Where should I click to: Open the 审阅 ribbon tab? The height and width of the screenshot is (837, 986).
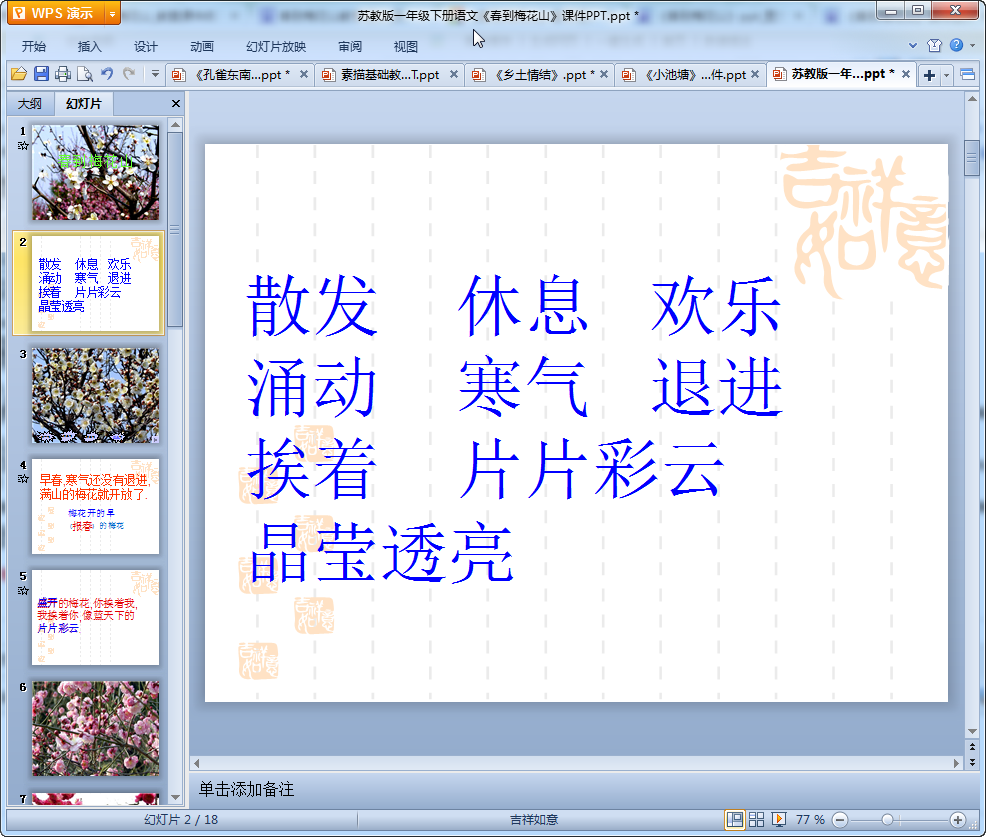click(x=350, y=47)
